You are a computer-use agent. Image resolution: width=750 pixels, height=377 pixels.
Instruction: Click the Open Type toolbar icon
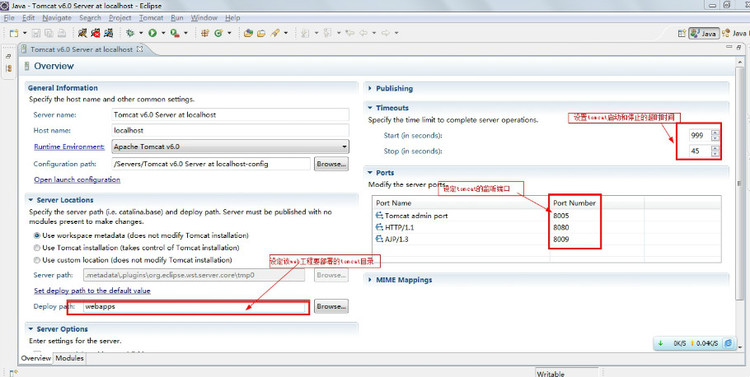248,33
